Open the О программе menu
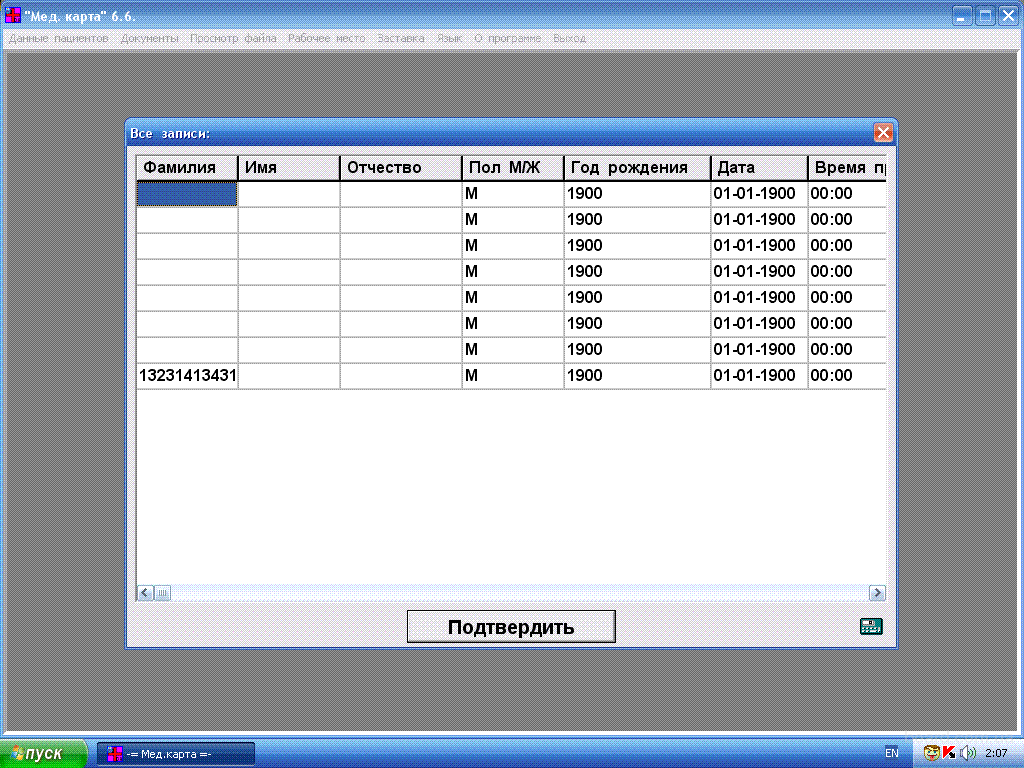Viewport: 1024px width, 768px height. (507, 38)
